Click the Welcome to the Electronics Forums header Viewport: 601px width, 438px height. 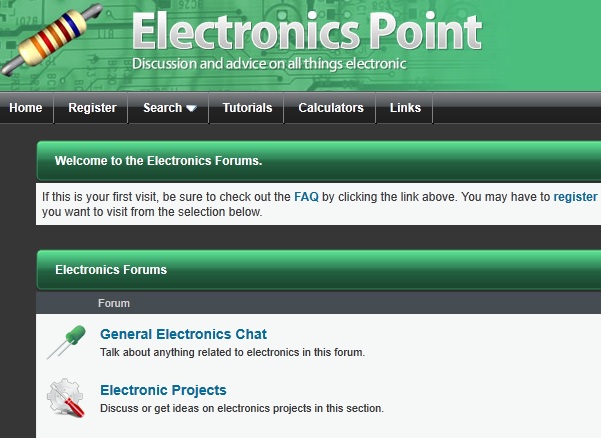(x=159, y=160)
